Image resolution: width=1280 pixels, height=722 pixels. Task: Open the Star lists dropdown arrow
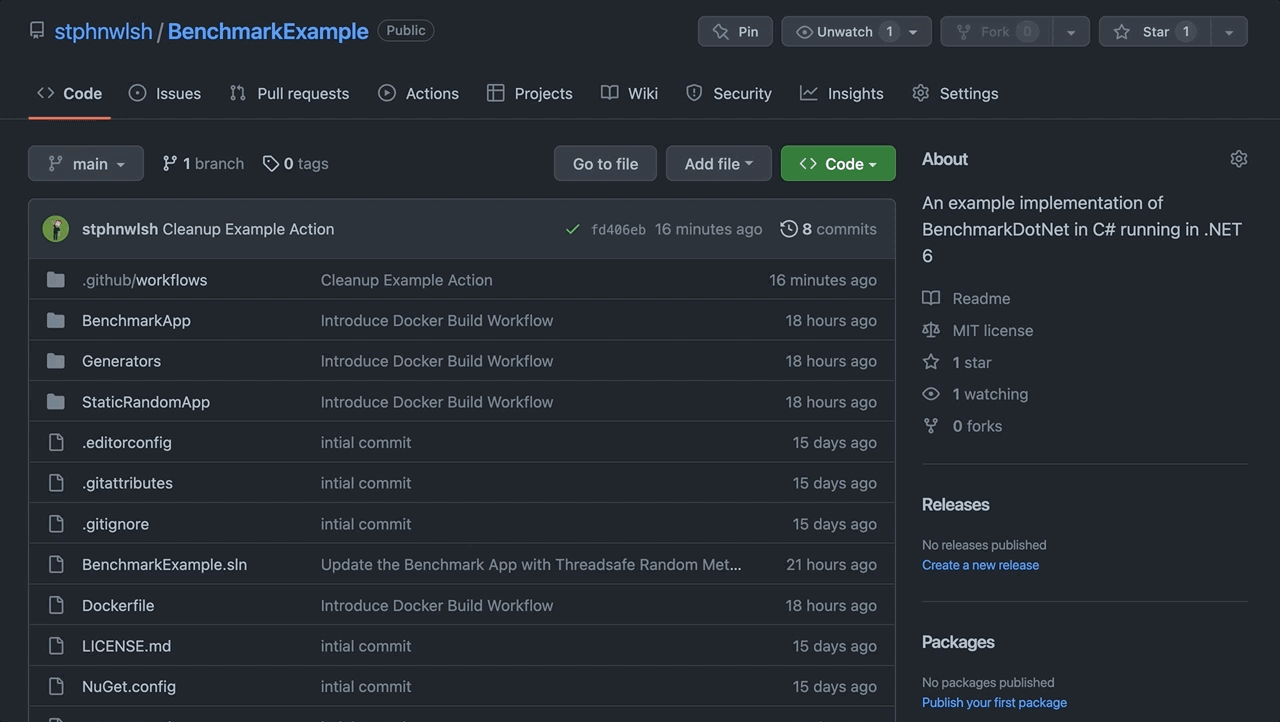pyautogui.click(x=1229, y=31)
